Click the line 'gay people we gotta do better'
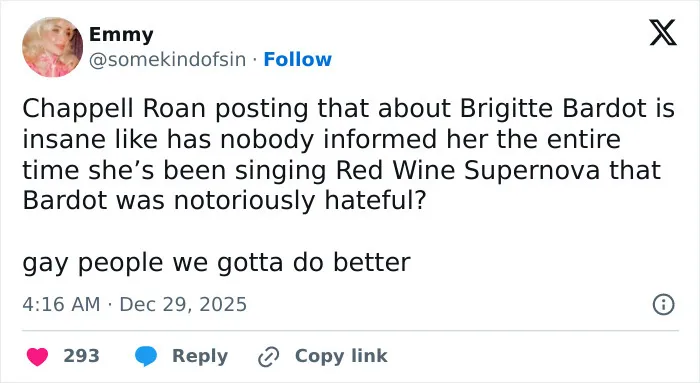The image size is (700, 383). [216, 262]
